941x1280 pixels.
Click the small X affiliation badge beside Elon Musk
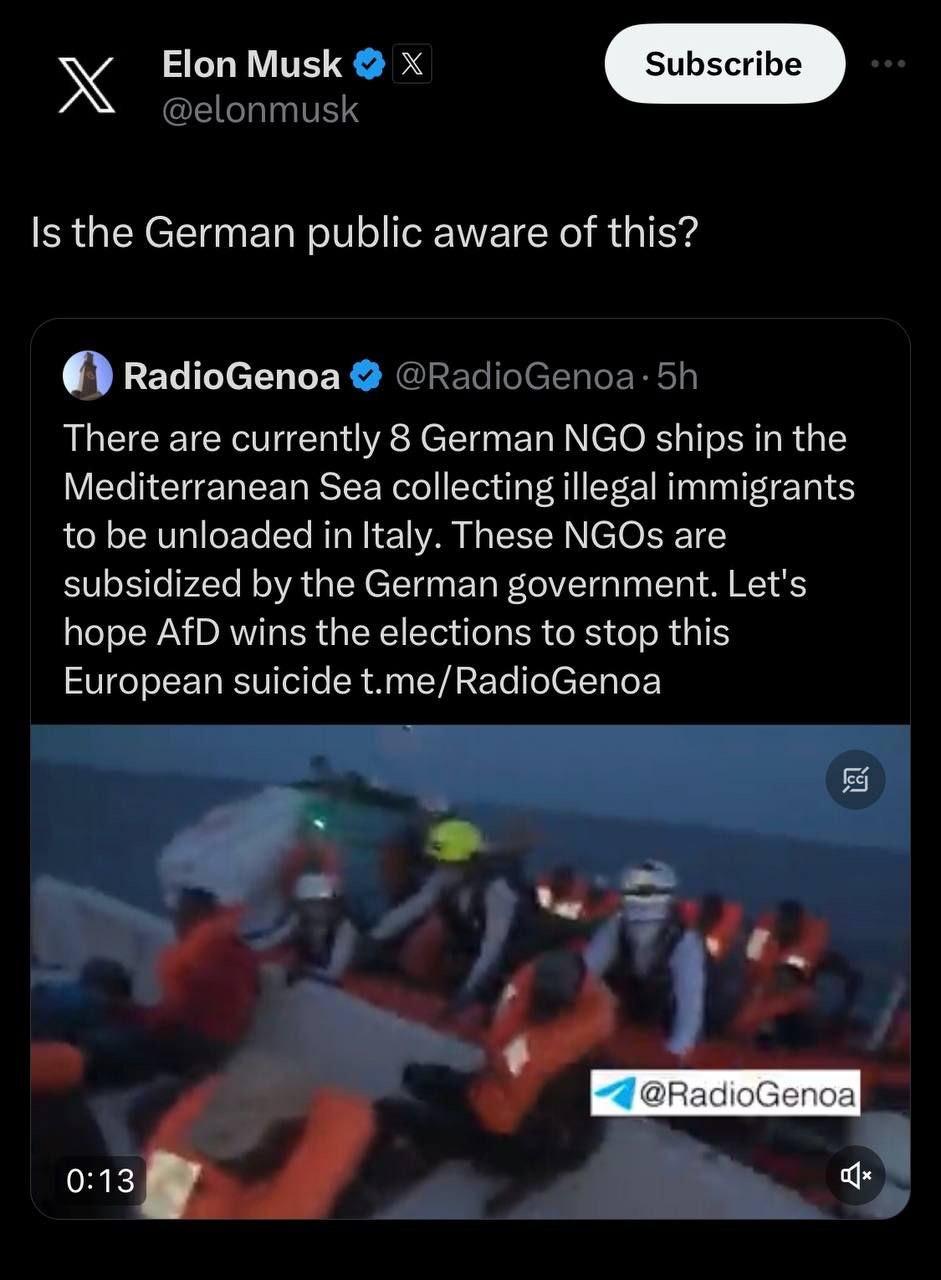point(412,65)
